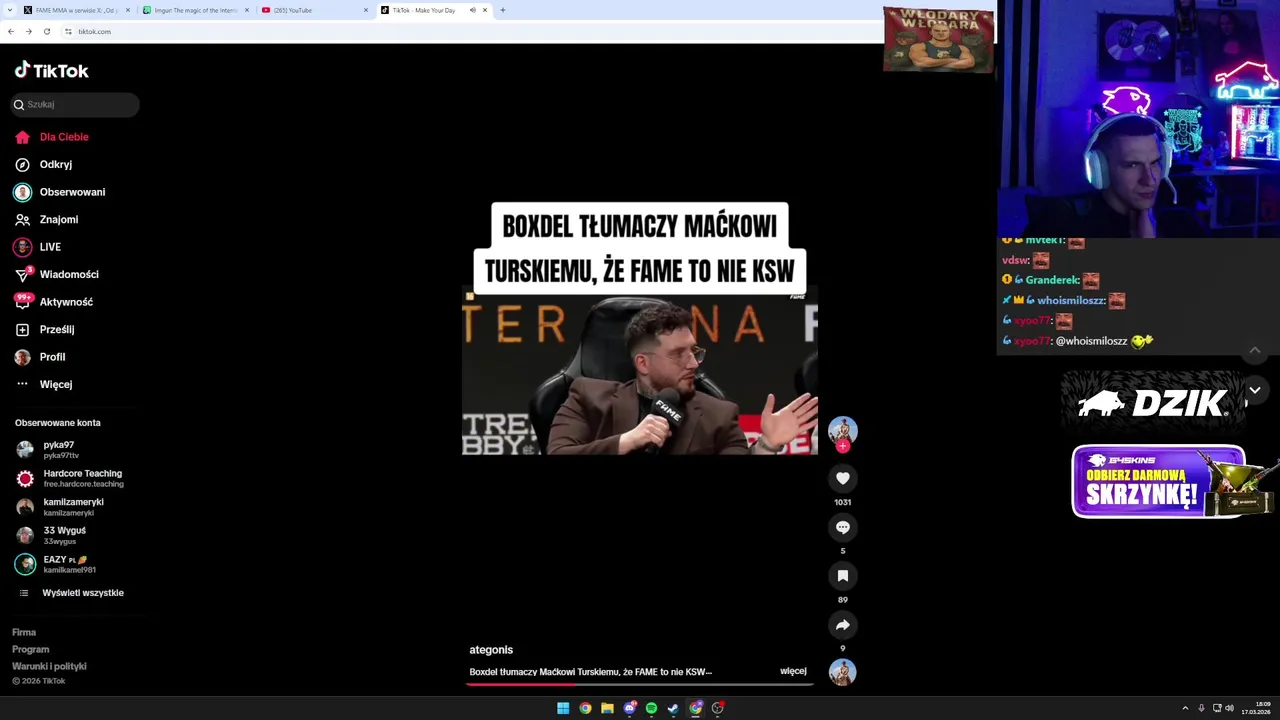This screenshot has width=1280, height=720.
Task: Click the TikTok logo in sidebar
Action: click(52, 70)
